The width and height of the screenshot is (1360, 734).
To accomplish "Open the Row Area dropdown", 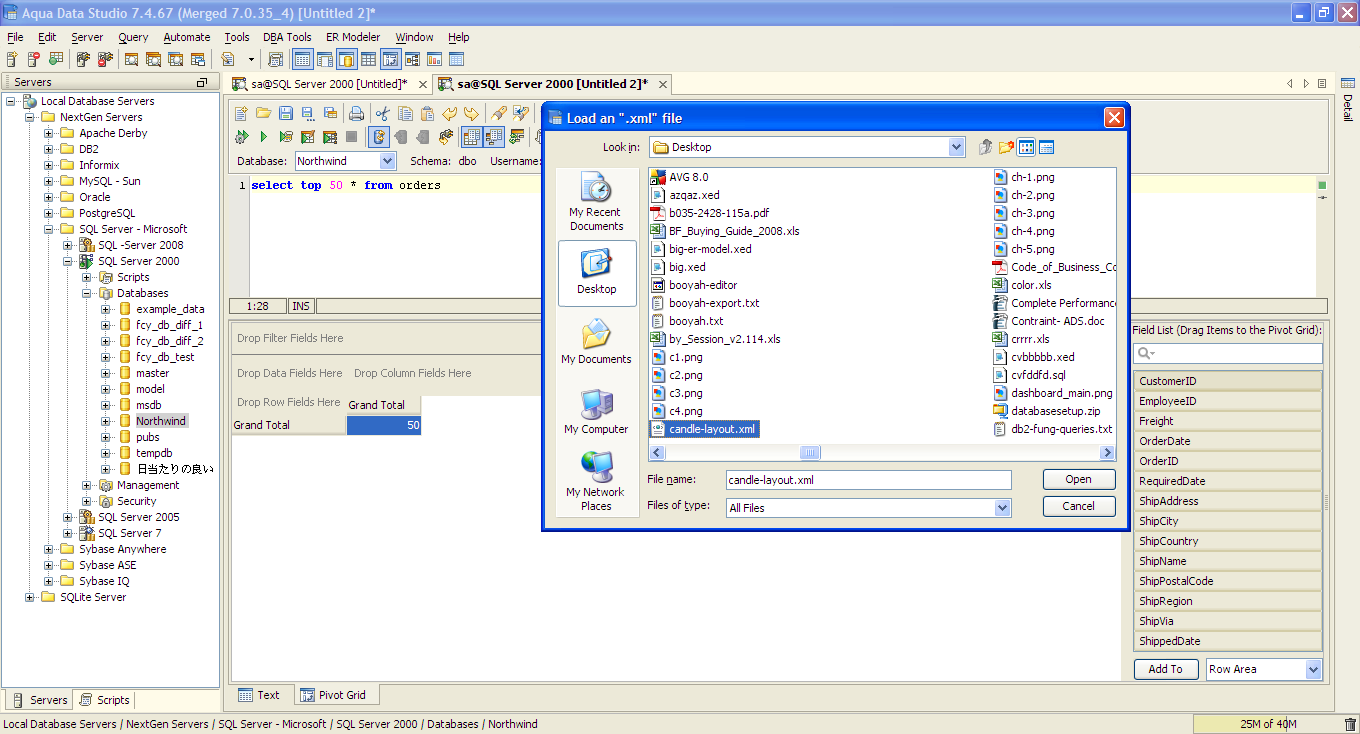I will 1313,669.
